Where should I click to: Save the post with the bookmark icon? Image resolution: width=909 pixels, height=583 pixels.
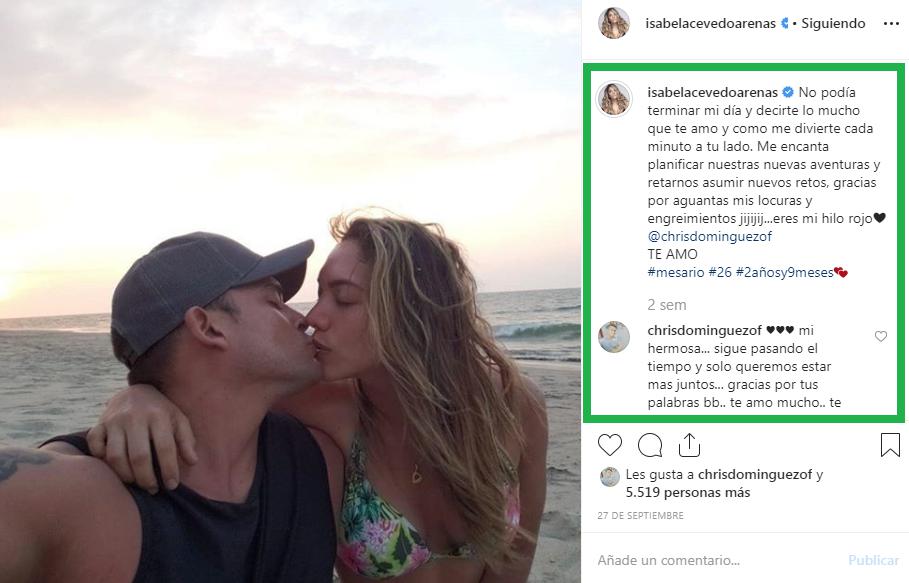point(890,445)
